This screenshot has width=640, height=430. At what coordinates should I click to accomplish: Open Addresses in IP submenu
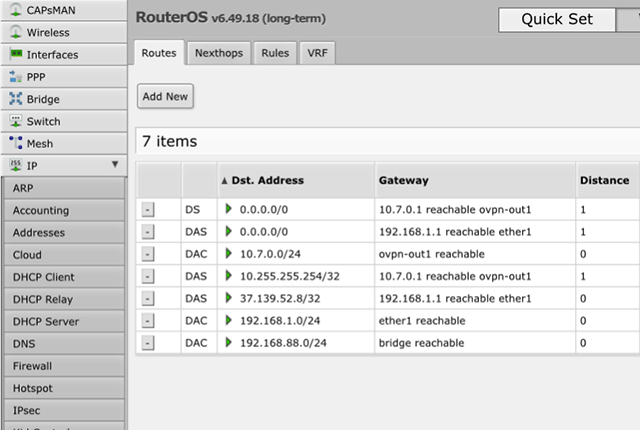click(x=64, y=233)
